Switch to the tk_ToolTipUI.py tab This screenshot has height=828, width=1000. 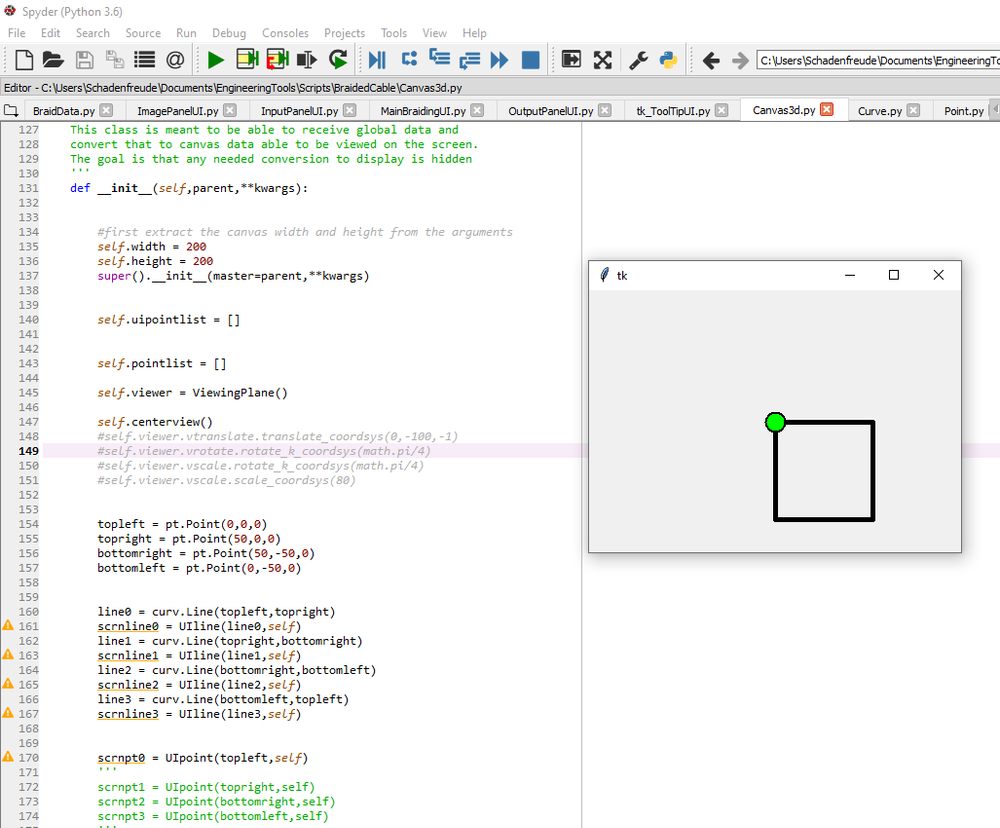pos(673,111)
